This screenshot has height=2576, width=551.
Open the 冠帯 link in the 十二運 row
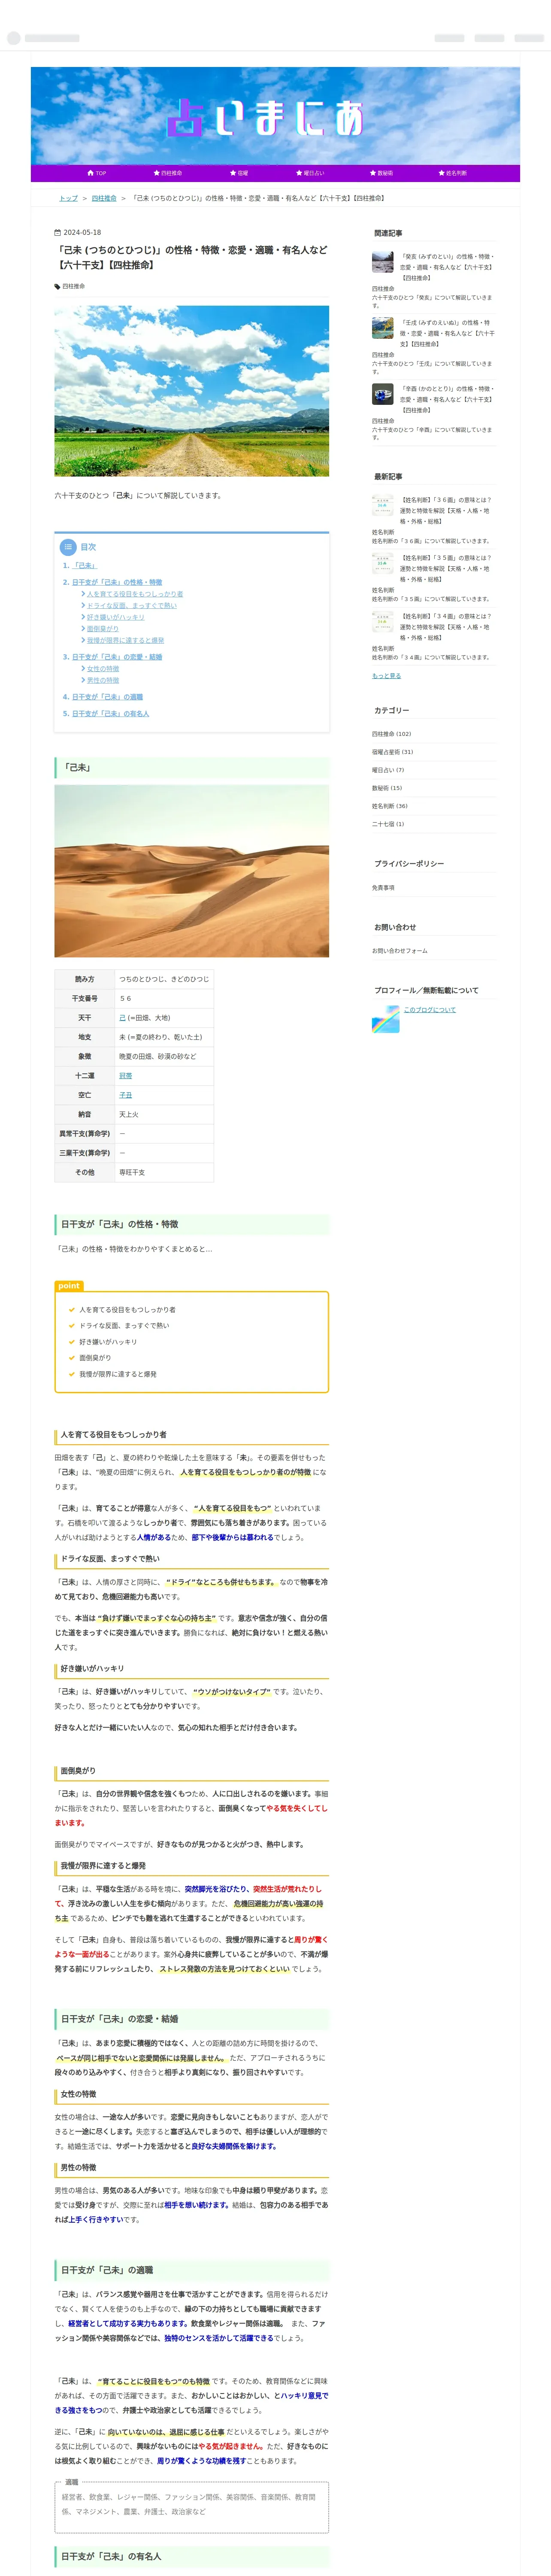pos(125,1076)
